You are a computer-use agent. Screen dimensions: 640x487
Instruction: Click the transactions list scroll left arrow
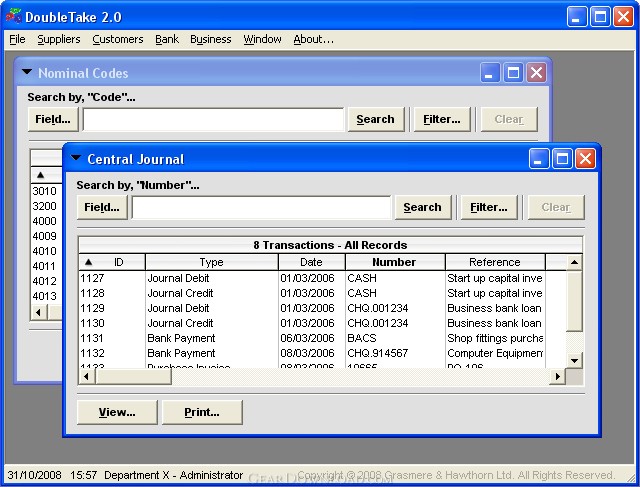87,376
